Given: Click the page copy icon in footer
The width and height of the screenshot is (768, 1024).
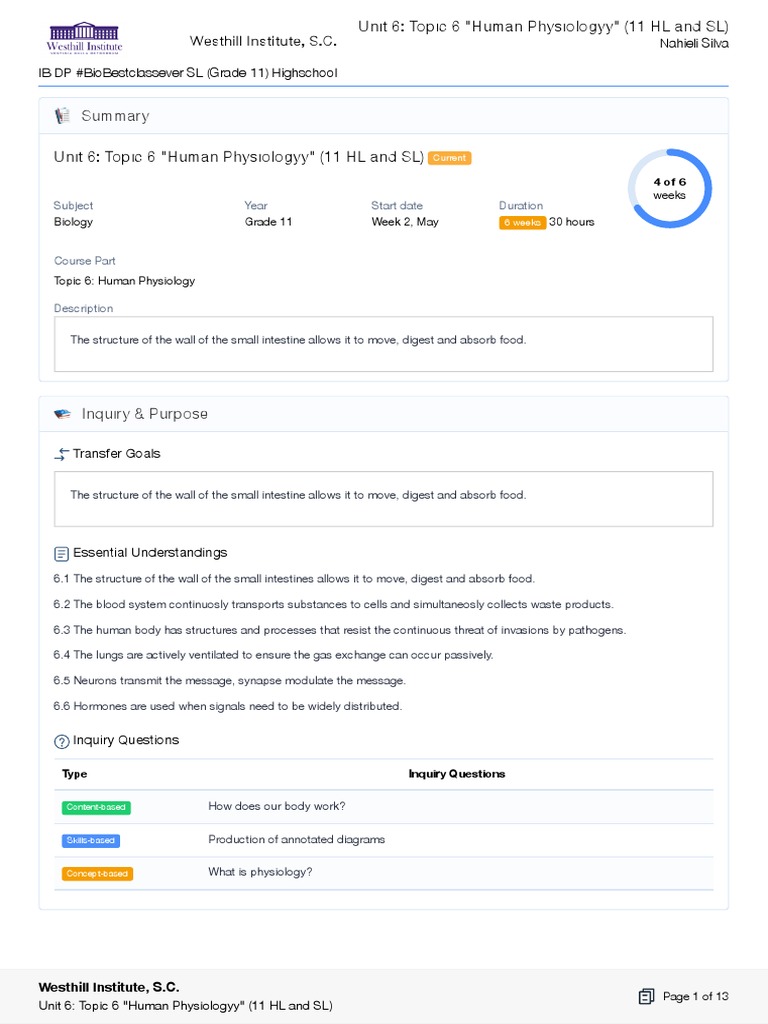Looking at the screenshot, I should coord(646,996).
